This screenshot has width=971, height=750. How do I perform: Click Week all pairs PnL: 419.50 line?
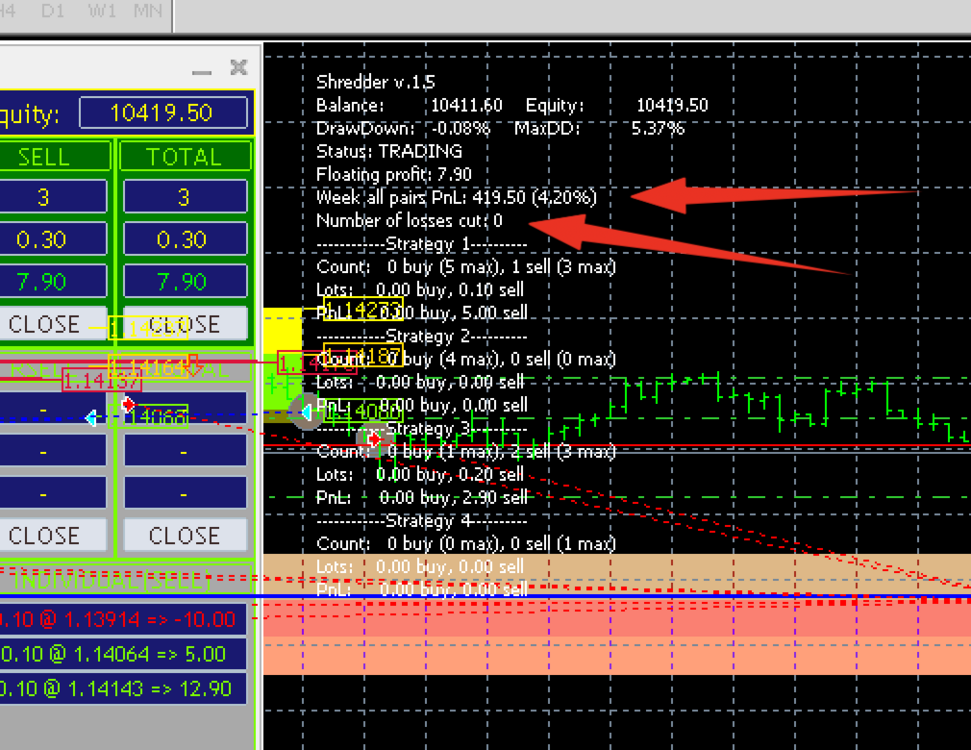(x=456, y=198)
